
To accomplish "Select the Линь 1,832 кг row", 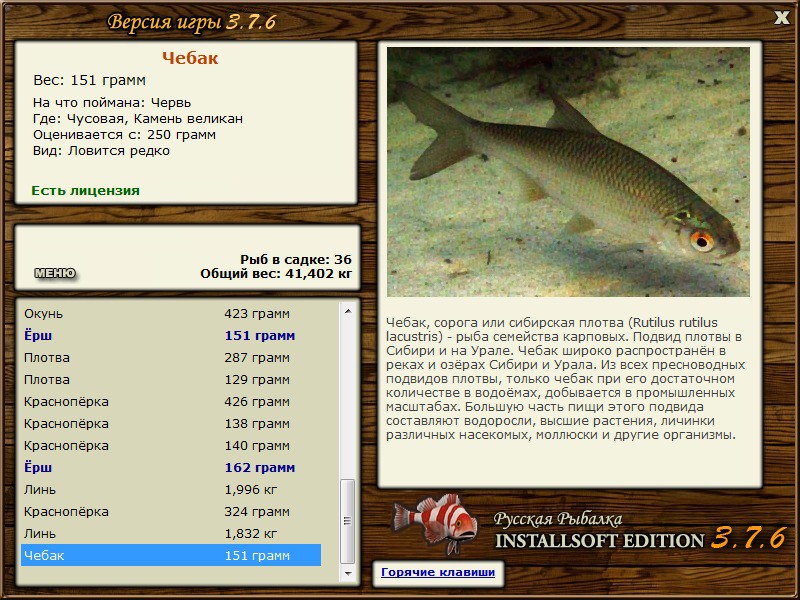I will click(x=171, y=533).
